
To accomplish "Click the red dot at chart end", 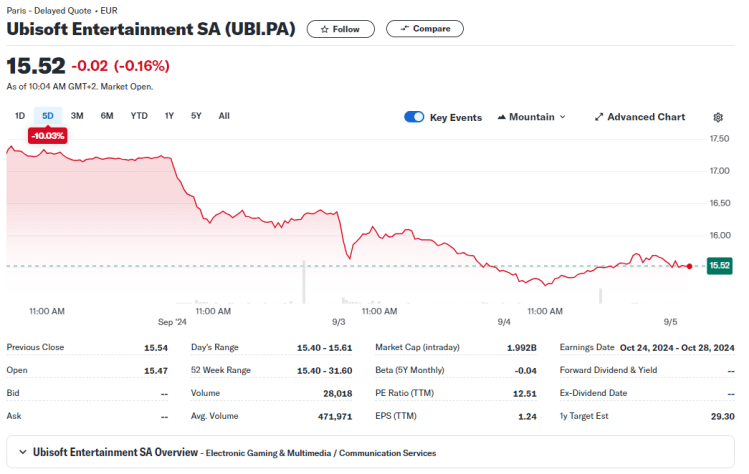I will point(689,267).
